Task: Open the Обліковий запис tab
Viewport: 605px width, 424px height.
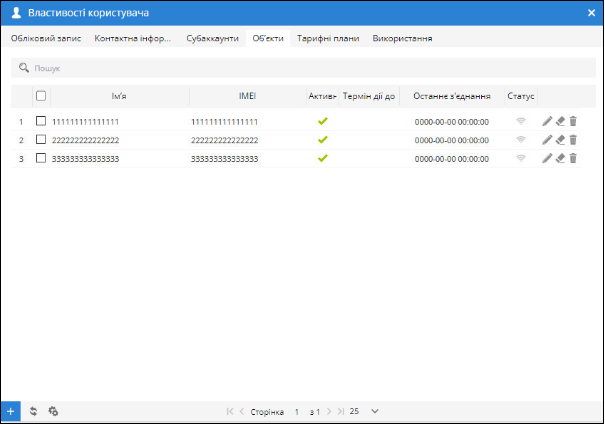Action: point(46,38)
